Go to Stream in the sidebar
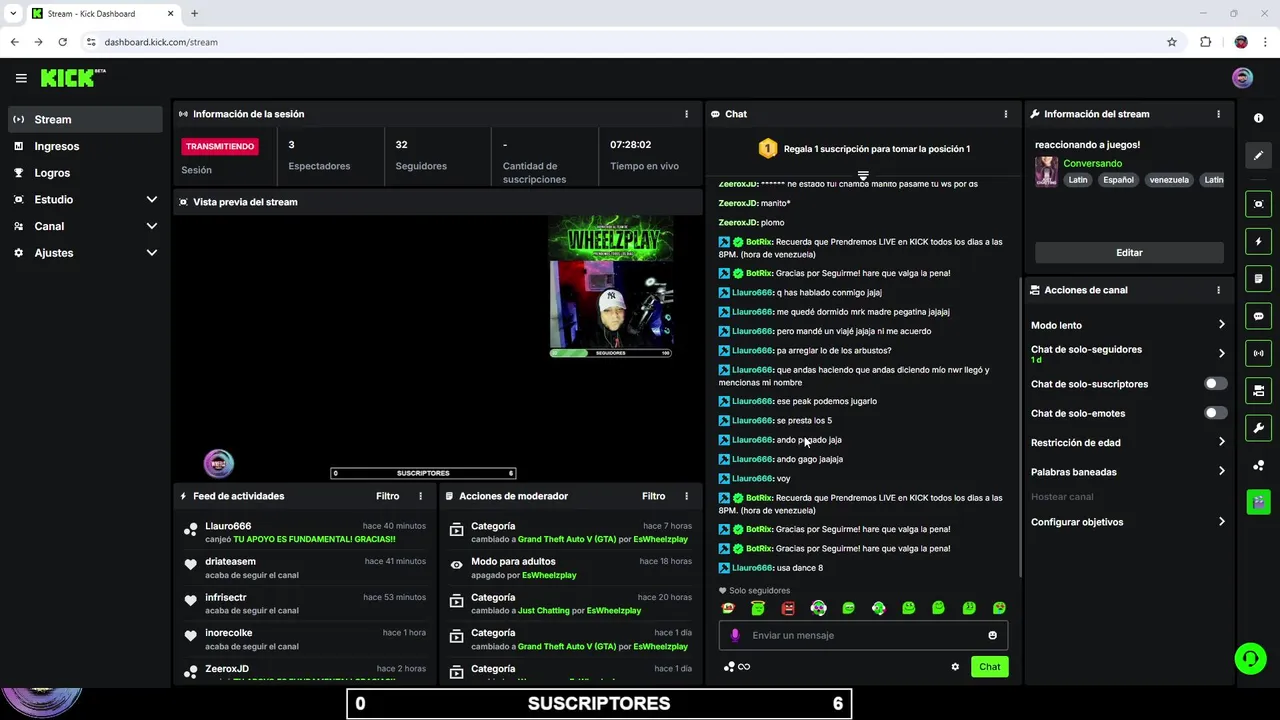 point(84,119)
